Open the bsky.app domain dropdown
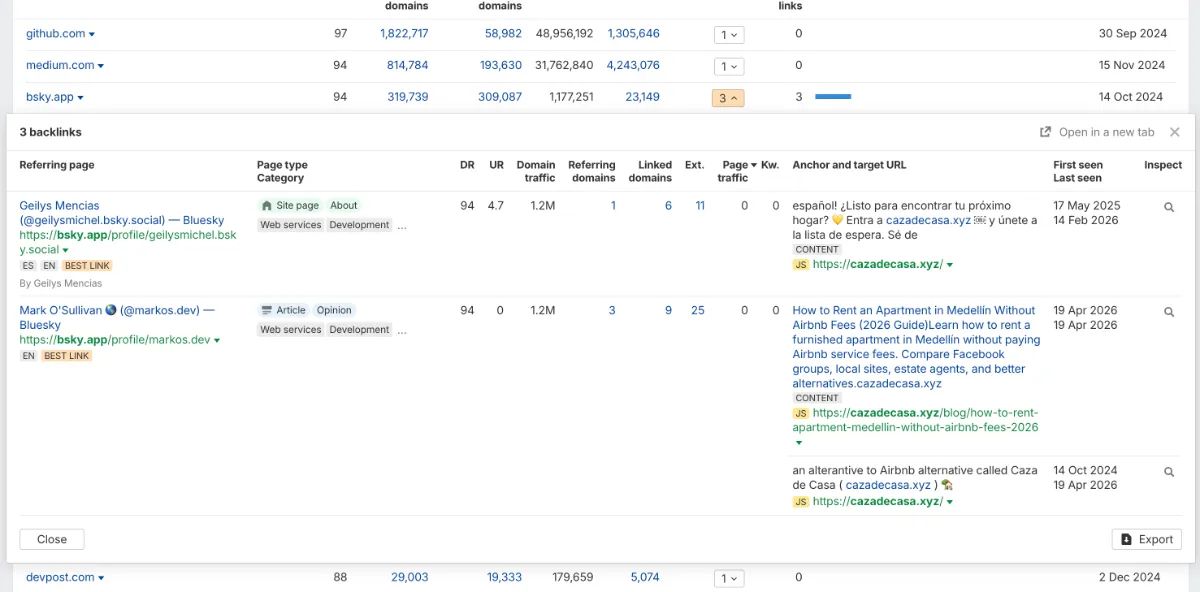Image resolution: width=1200 pixels, height=592 pixels. click(81, 98)
